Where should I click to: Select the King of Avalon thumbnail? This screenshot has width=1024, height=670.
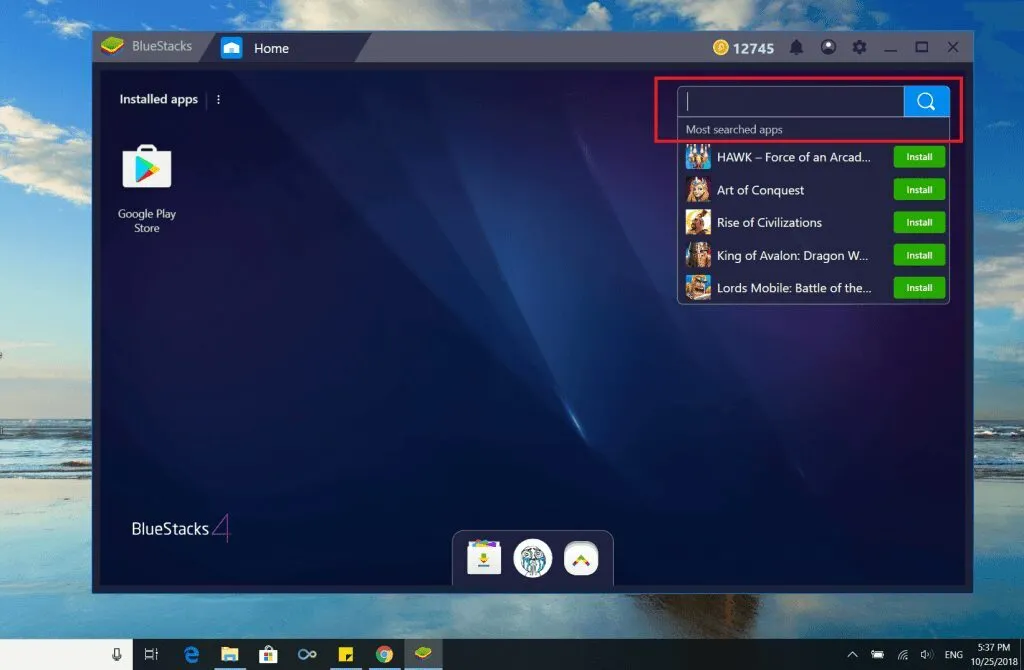[698, 255]
